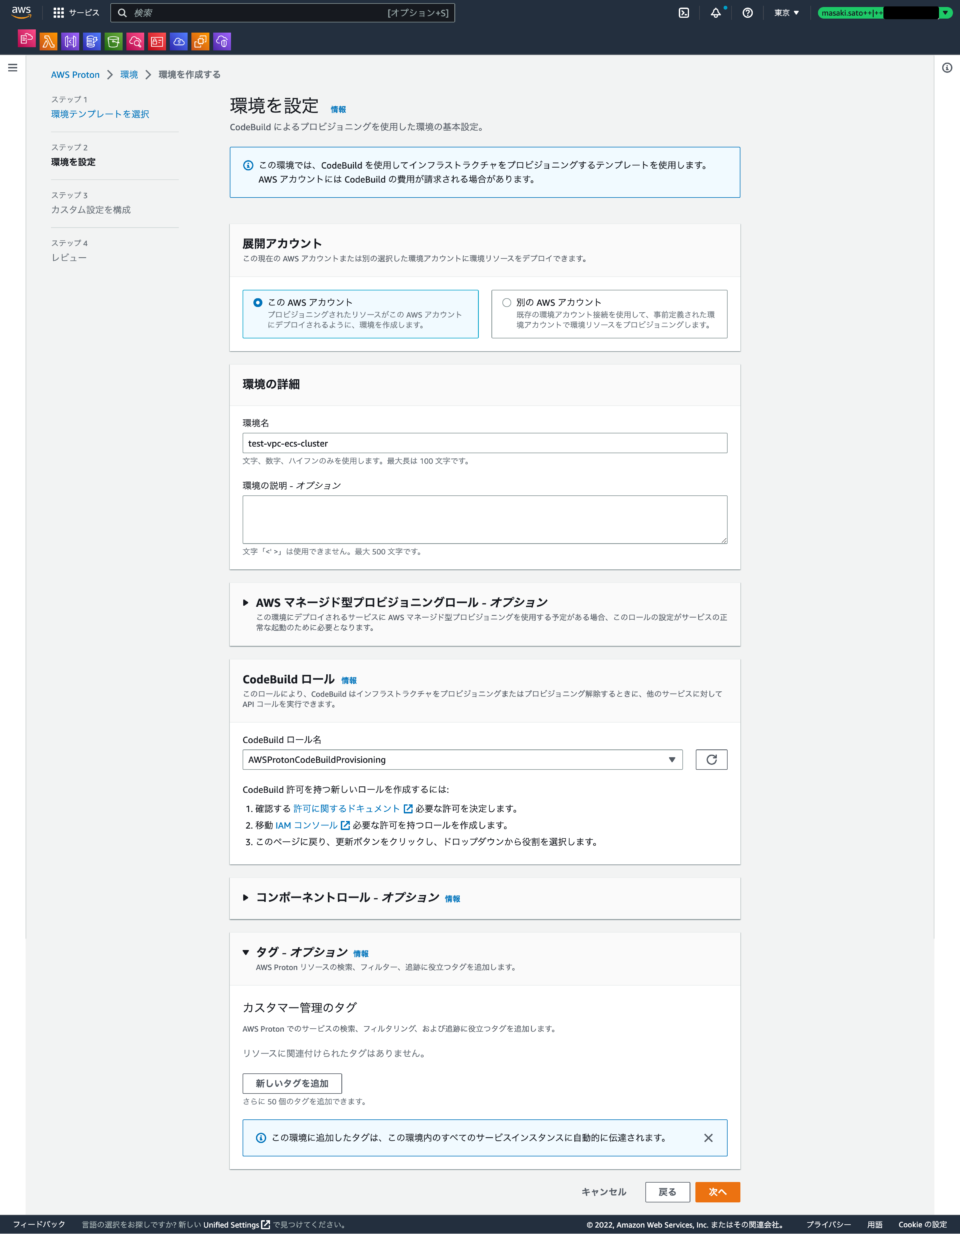Viewport: 960px width, 1234px height.
Task: Open the 東京 region selector
Action: 787,13
